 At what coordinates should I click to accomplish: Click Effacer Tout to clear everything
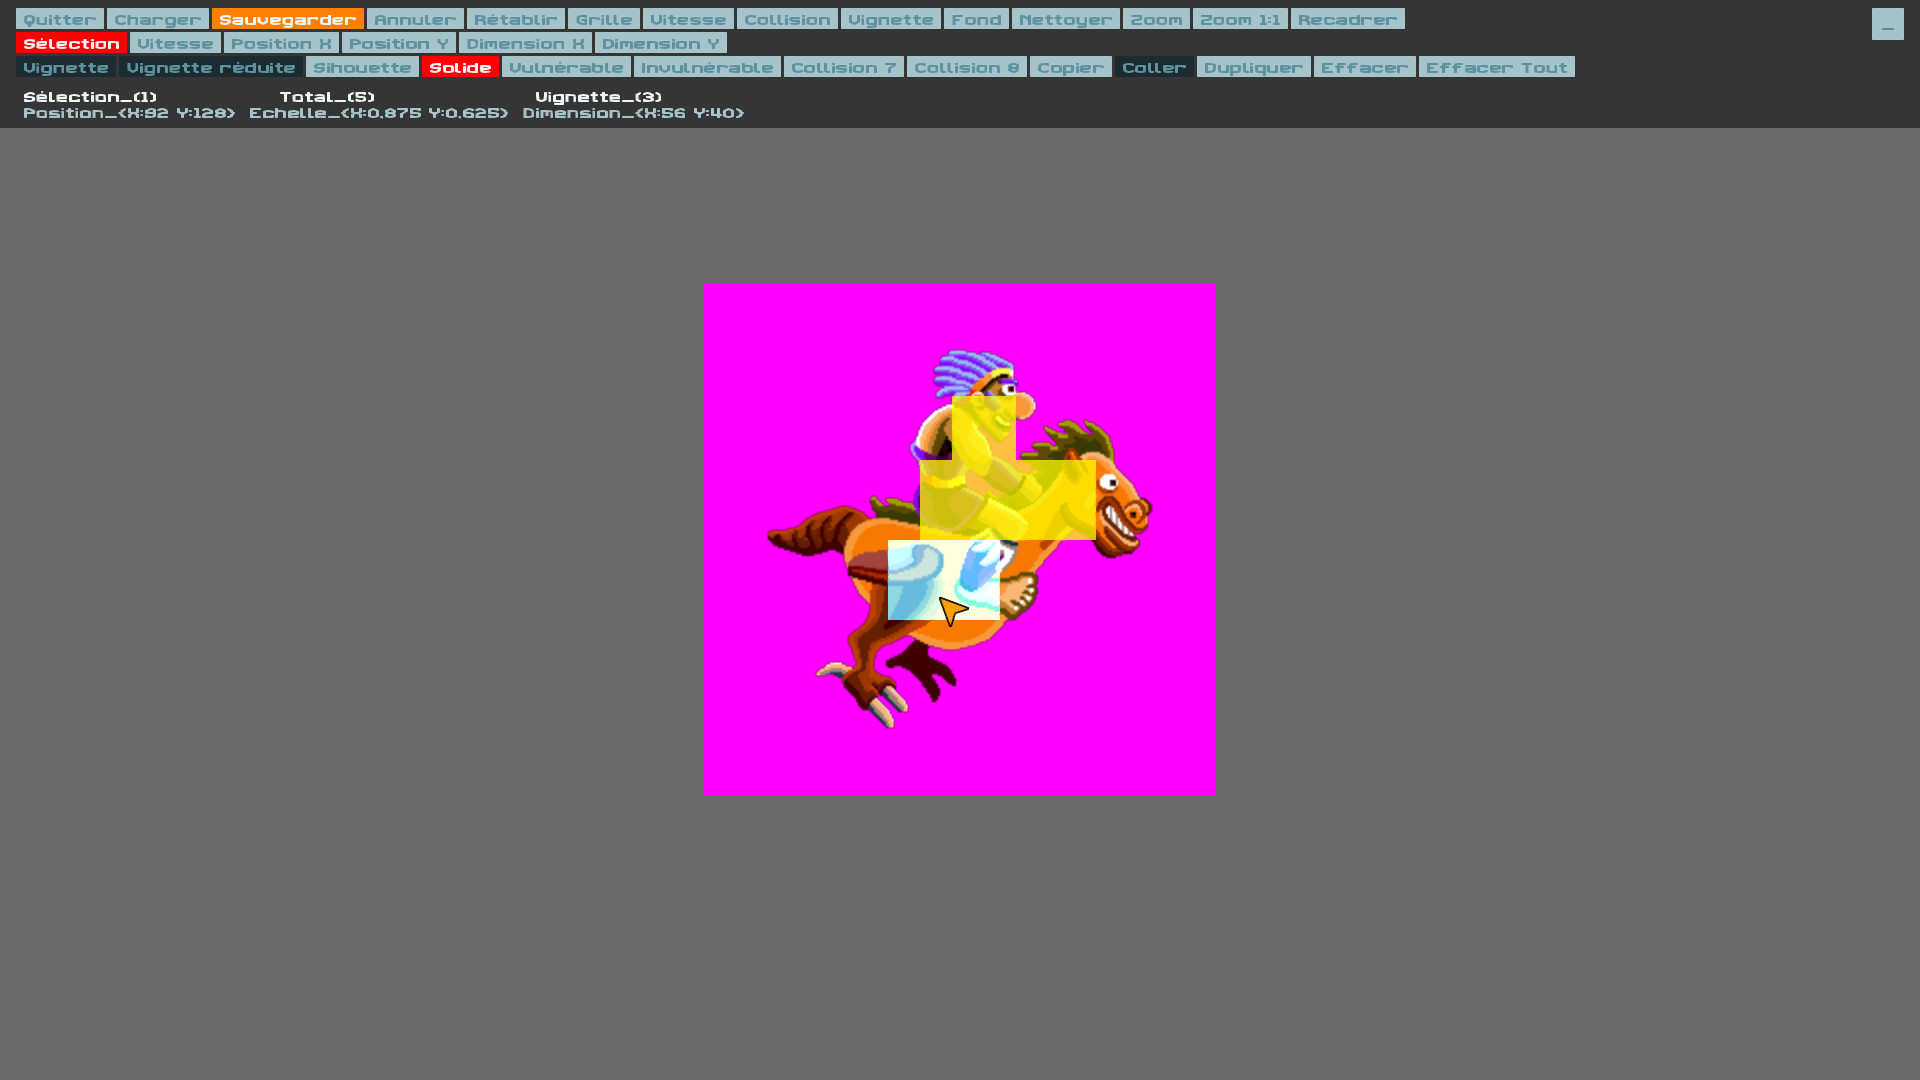point(1497,67)
